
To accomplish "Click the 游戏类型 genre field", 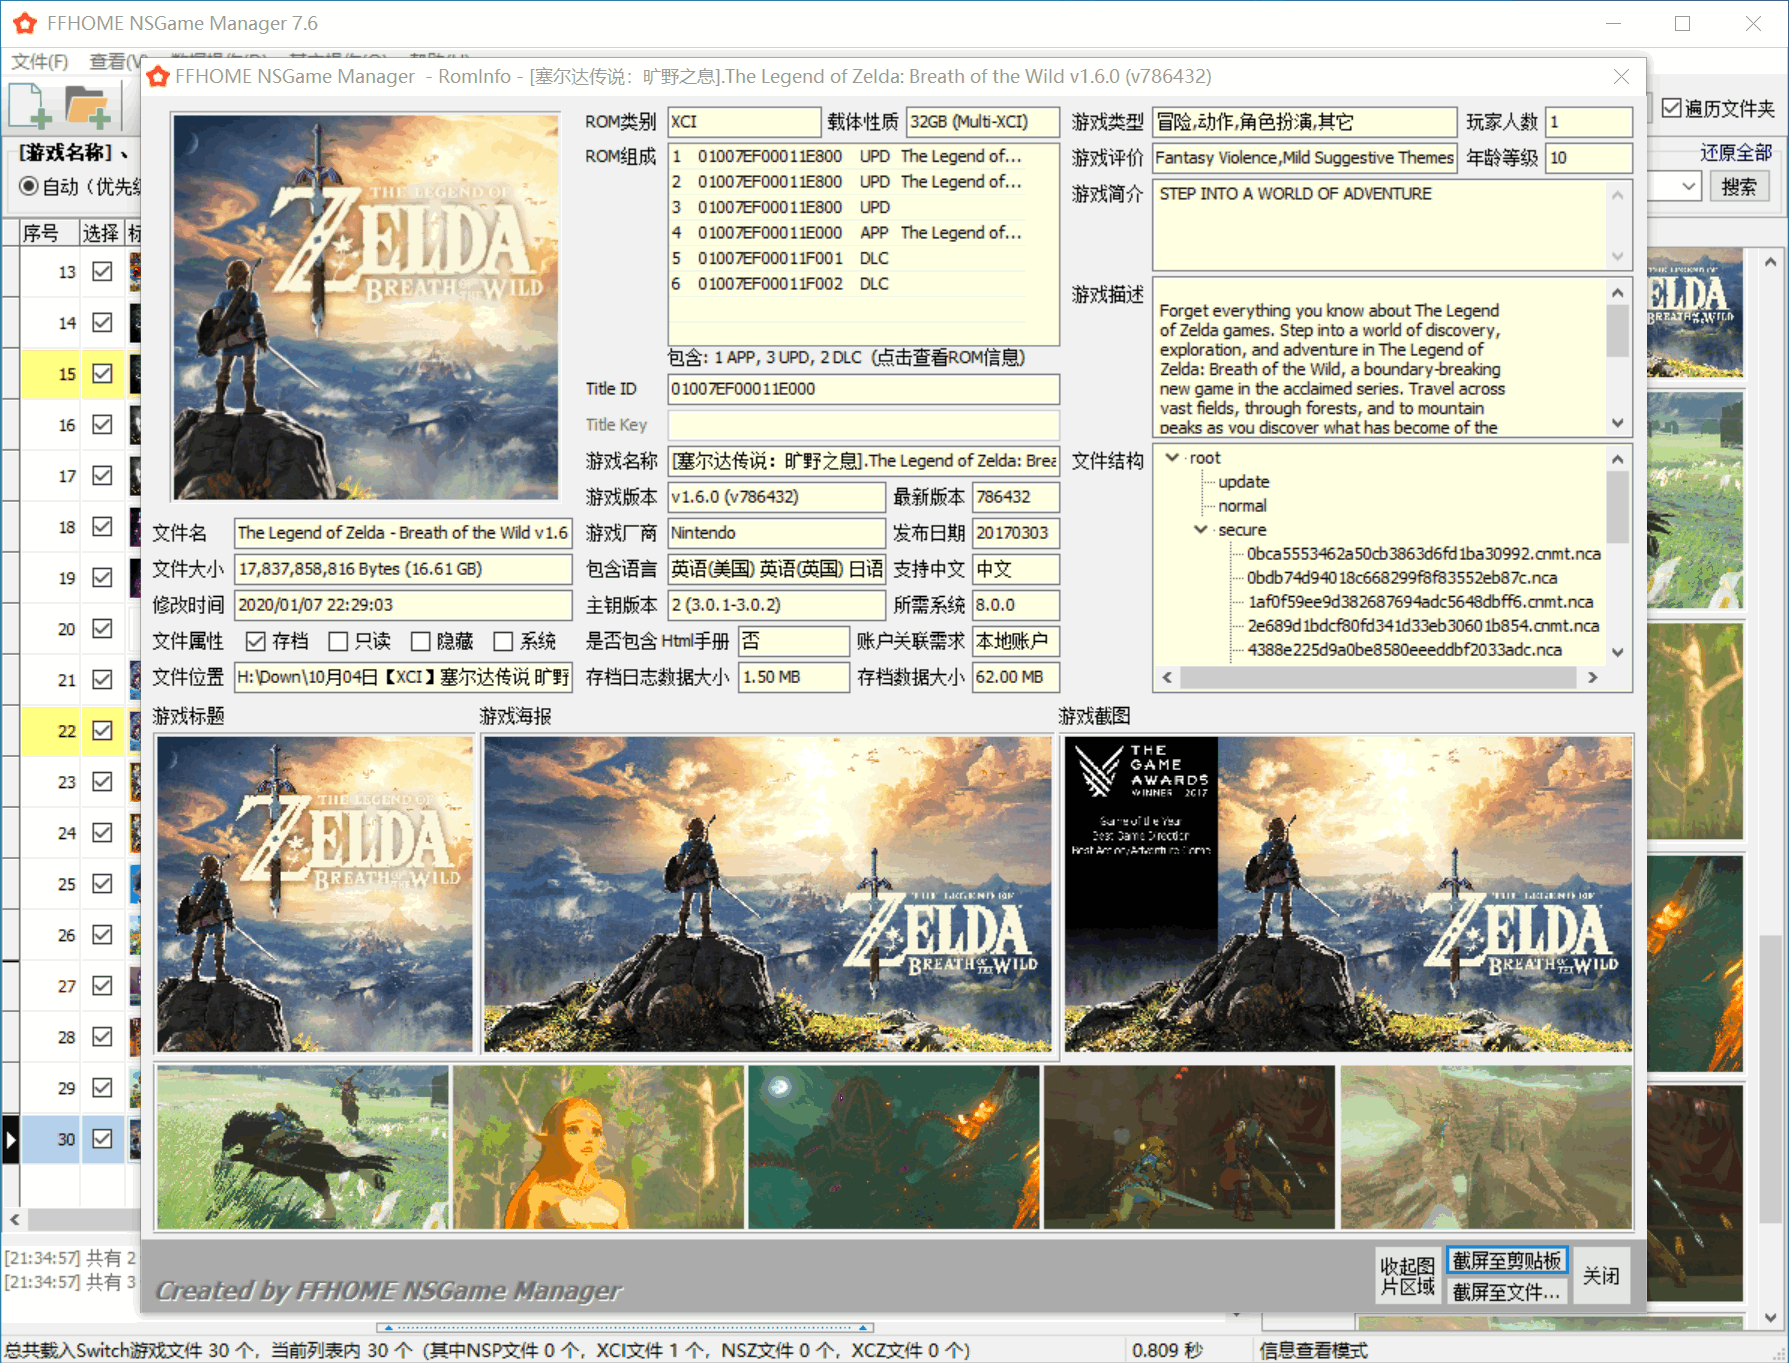I will (1304, 122).
